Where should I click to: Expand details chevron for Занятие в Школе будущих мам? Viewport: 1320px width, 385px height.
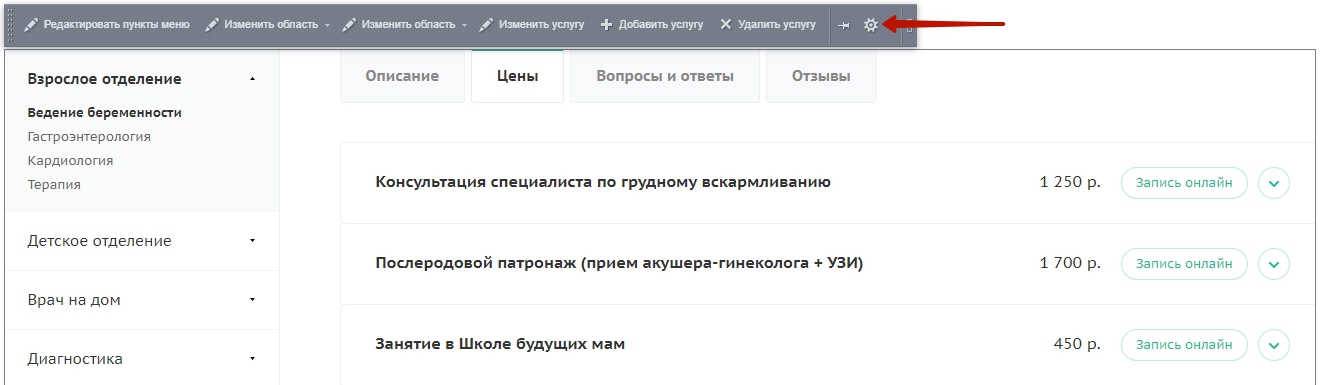(1274, 345)
